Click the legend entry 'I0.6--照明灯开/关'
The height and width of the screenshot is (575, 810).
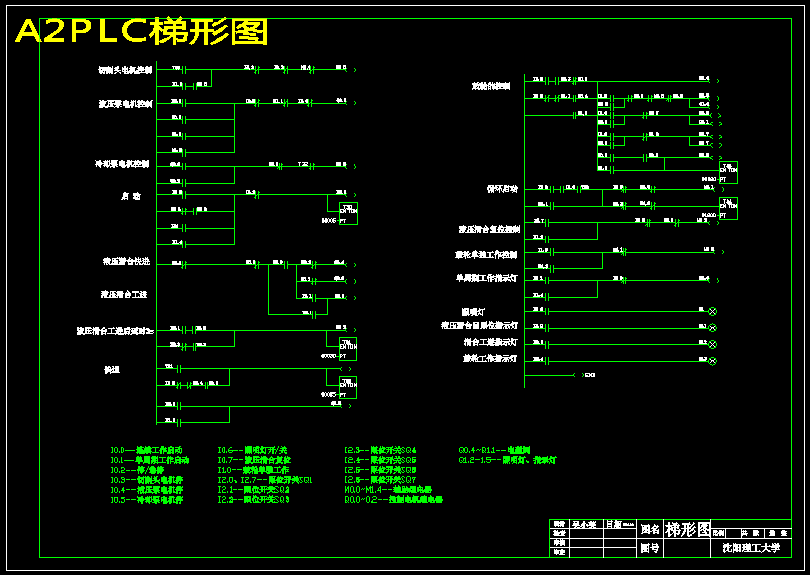coord(252,450)
